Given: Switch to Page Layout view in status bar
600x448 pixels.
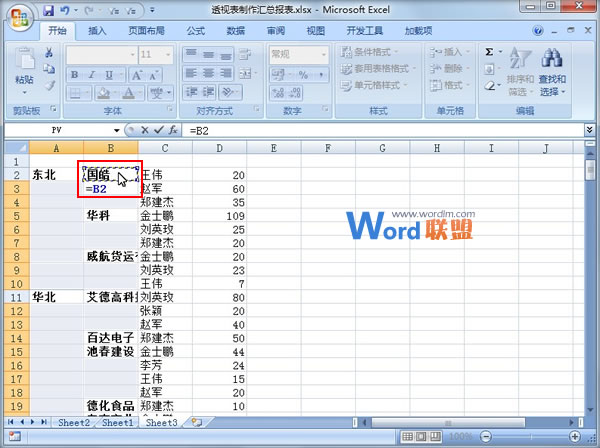Looking at the screenshot, I should point(421,437).
